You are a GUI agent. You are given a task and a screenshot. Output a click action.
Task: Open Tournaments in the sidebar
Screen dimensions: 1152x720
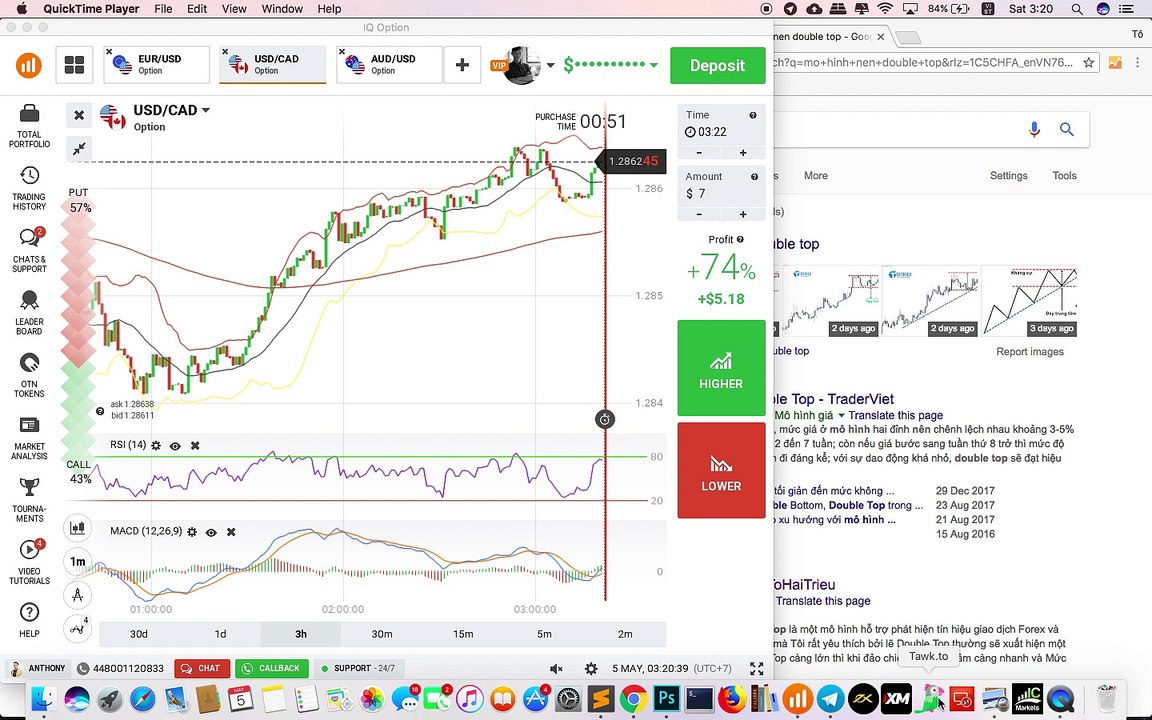[29, 500]
